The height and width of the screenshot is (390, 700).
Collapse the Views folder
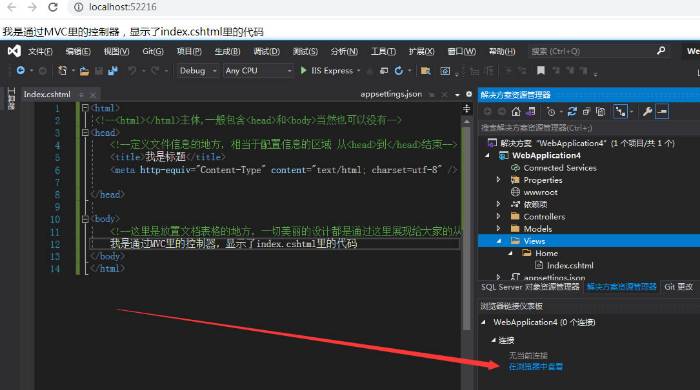click(499, 241)
